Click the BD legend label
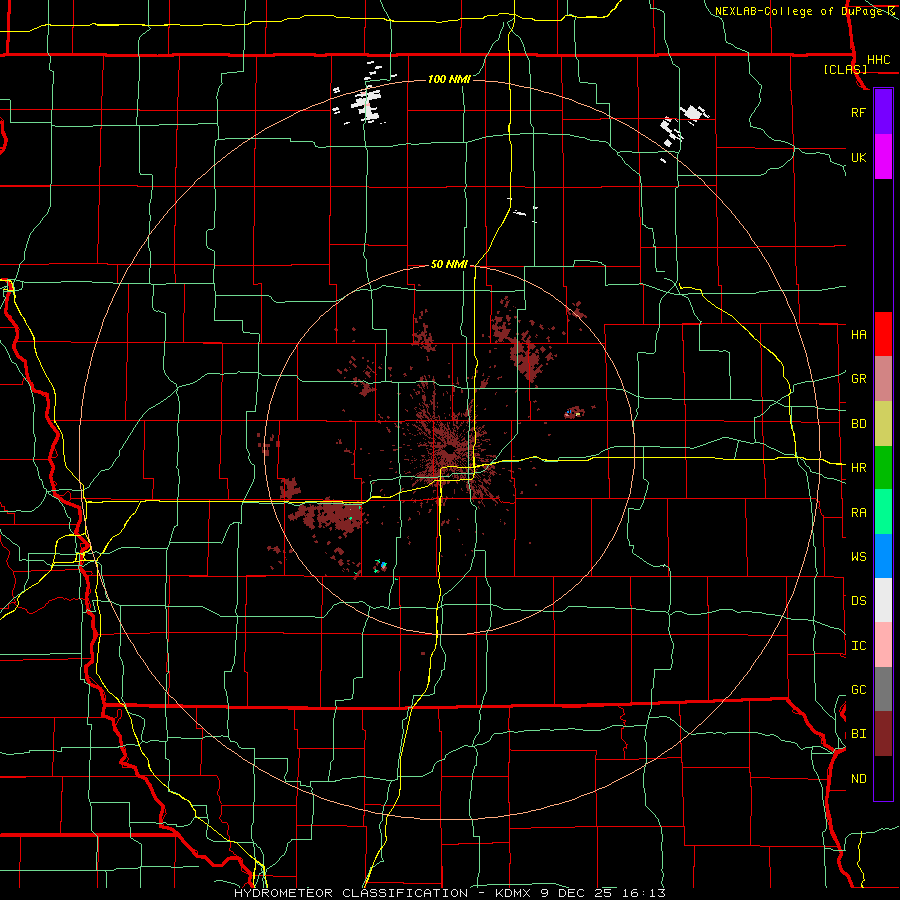The height and width of the screenshot is (900, 900). [x=859, y=424]
